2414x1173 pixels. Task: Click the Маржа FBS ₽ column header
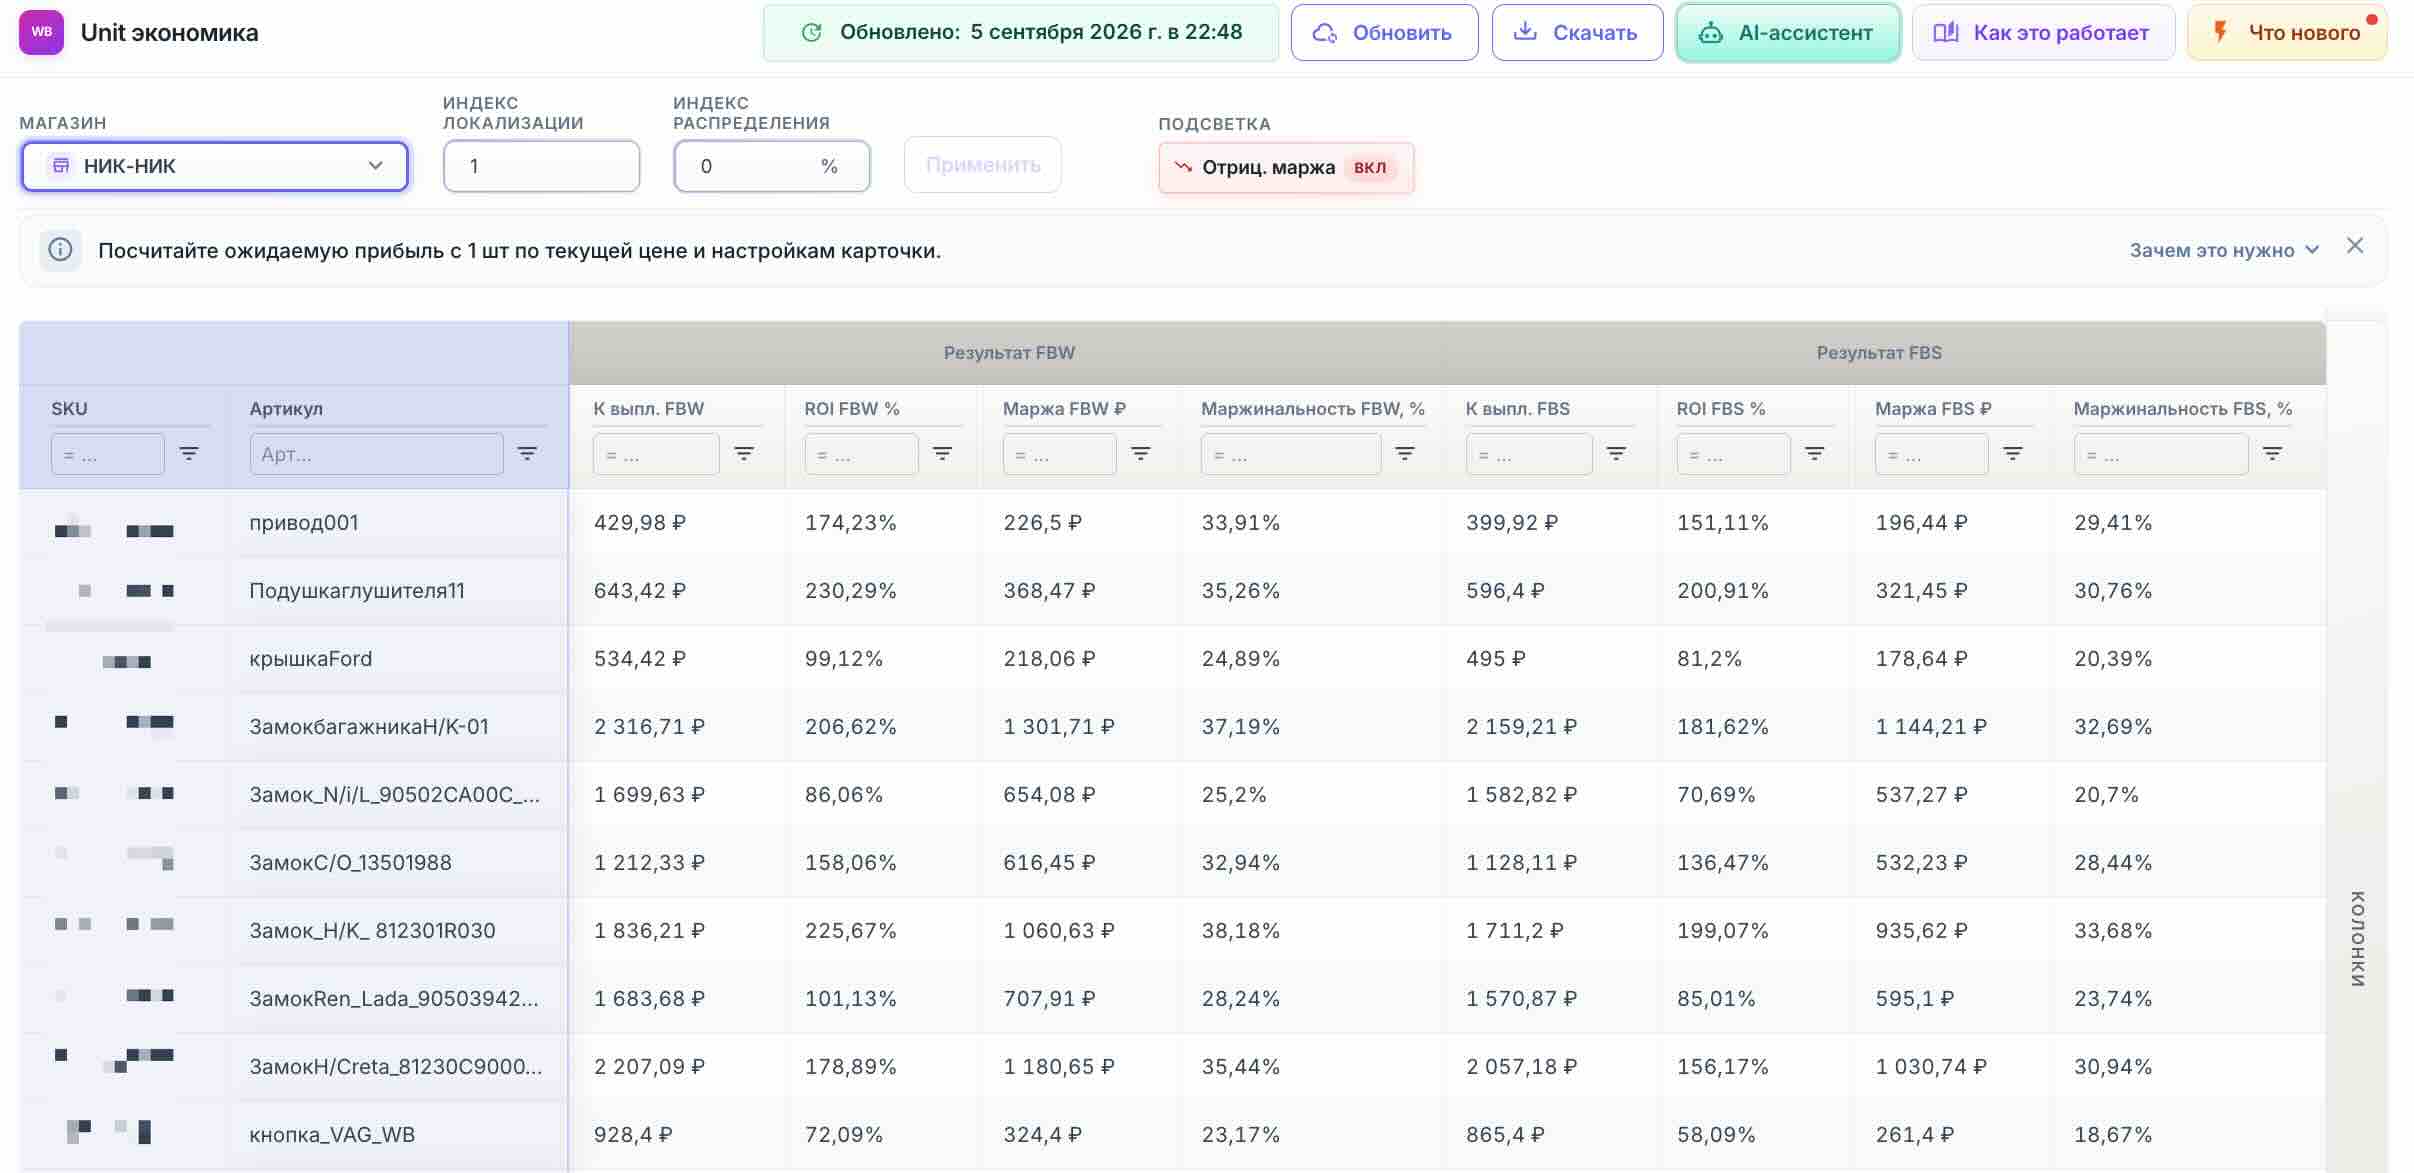(1933, 408)
